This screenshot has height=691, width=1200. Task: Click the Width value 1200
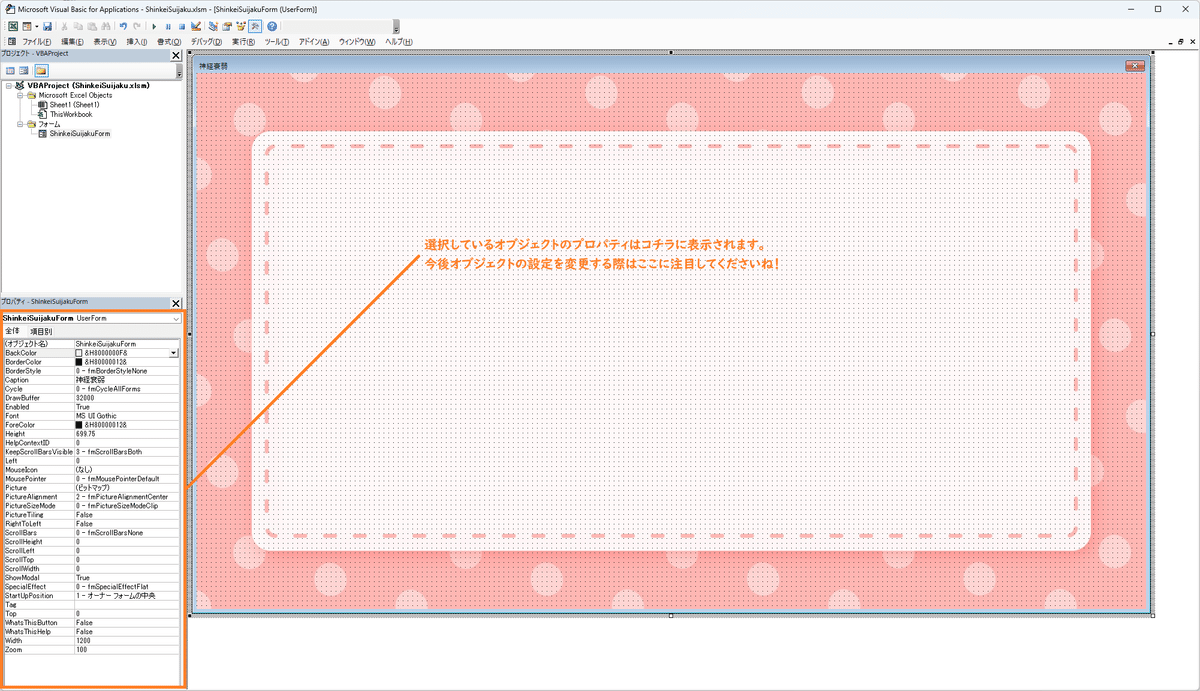pos(127,641)
